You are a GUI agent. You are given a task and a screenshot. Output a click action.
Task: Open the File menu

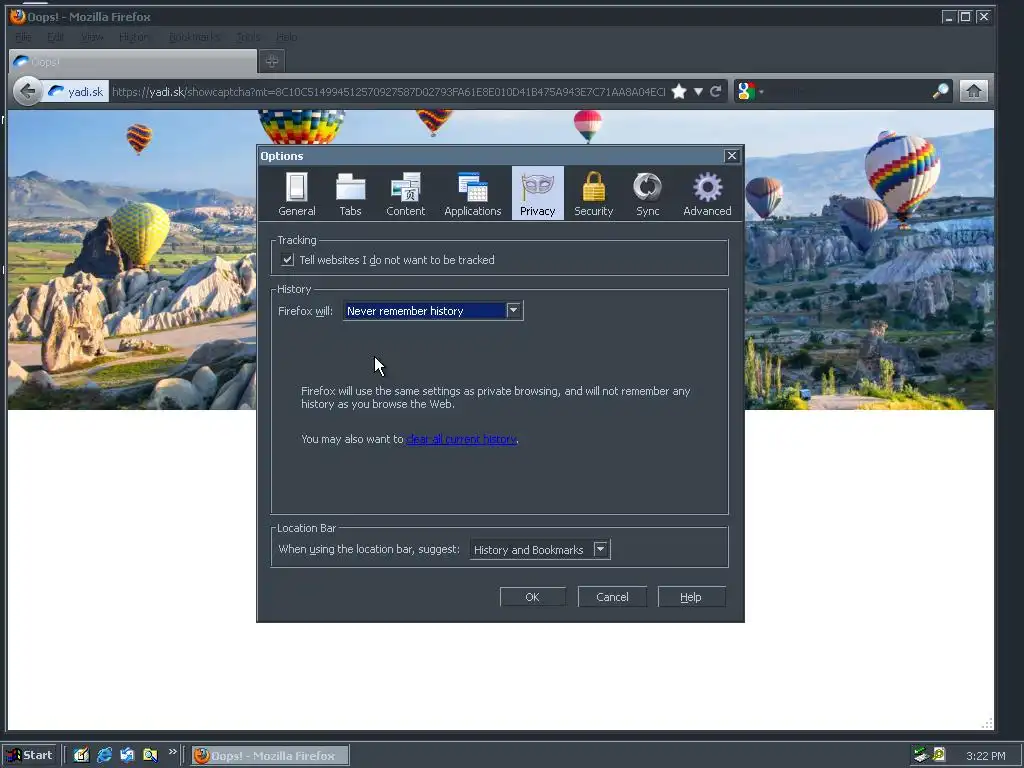(23, 37)
